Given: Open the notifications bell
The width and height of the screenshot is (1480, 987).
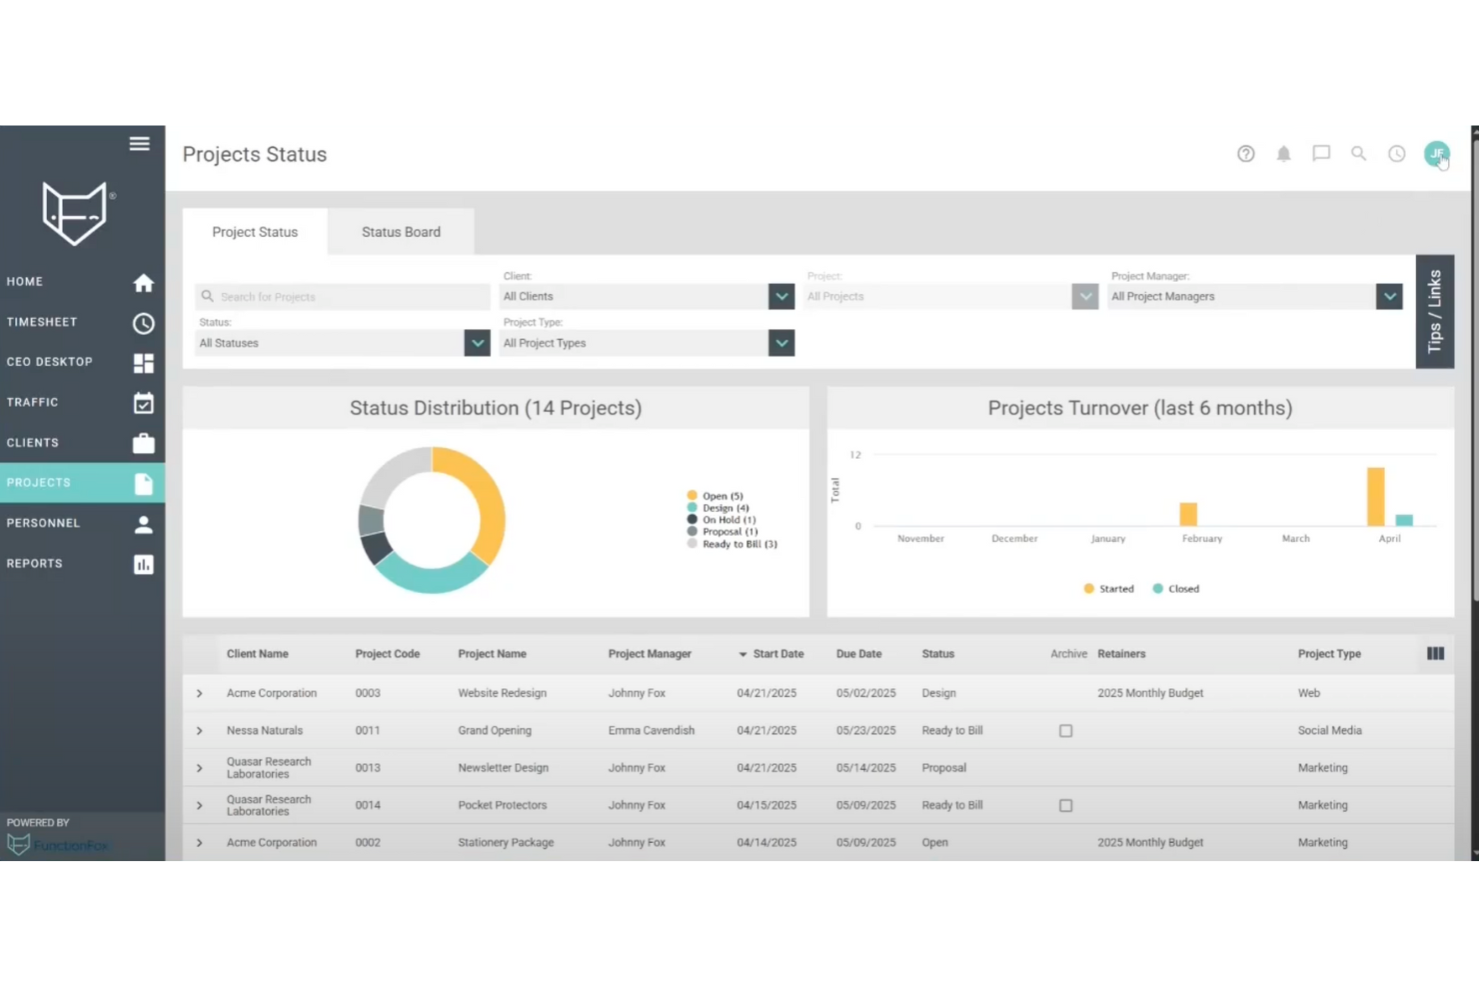Looking at the screenshot, I should point(1283,153).
